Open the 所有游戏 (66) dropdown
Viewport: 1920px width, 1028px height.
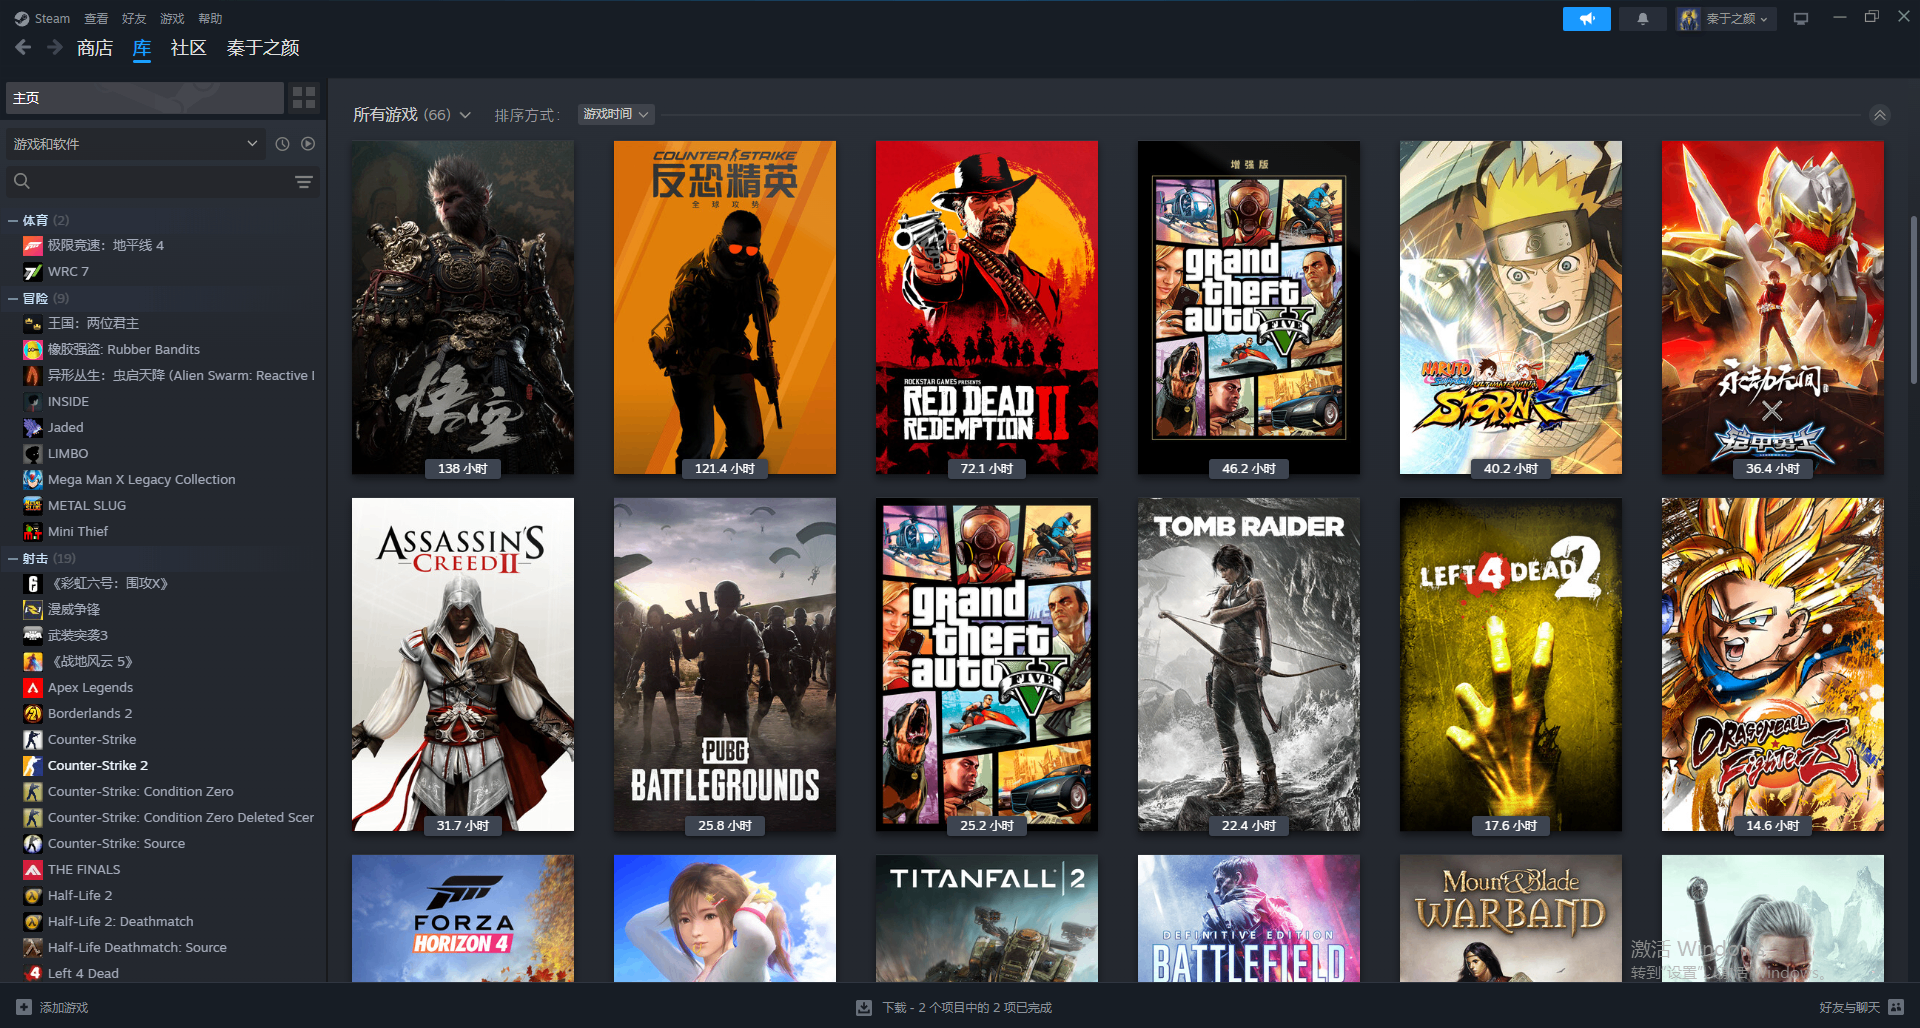coord(411,115)
